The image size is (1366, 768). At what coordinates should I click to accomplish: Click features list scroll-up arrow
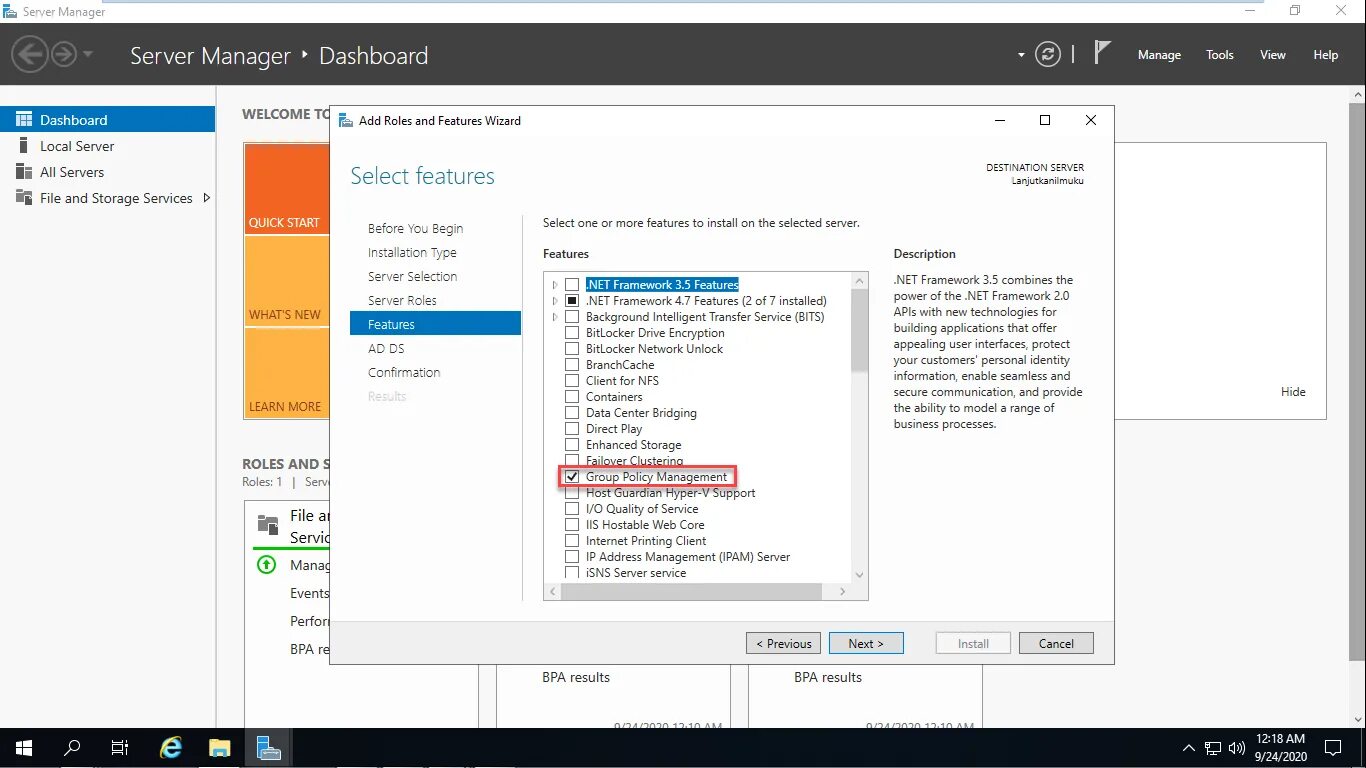[859, 280]
